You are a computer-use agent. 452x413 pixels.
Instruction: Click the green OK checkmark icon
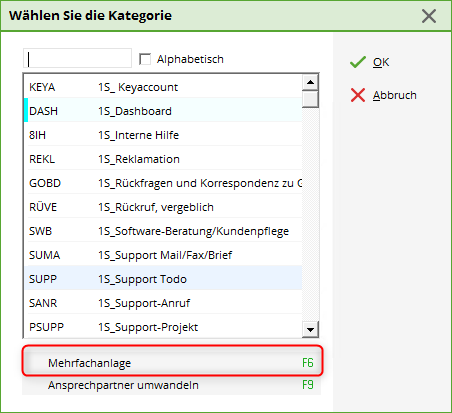pyautogui.click(x=358, y=62)
